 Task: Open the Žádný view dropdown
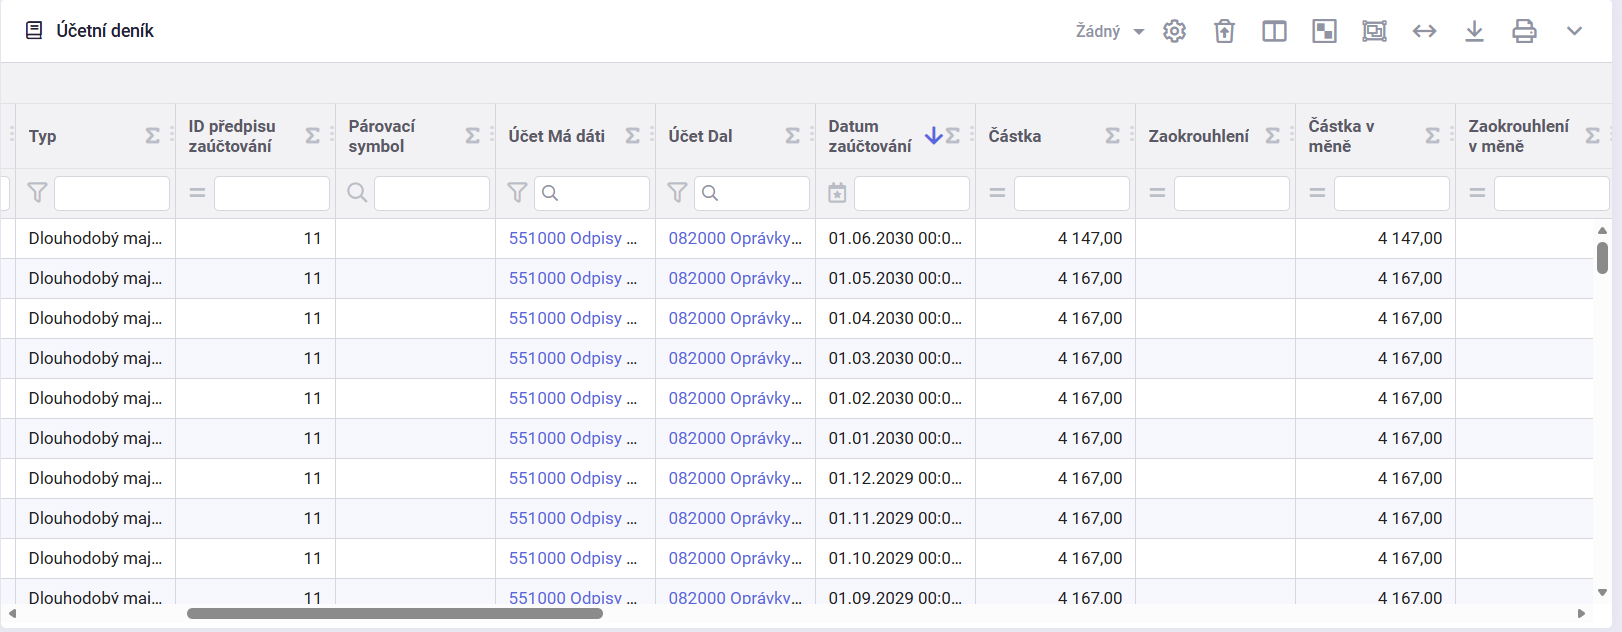(x=1109, y=31)
